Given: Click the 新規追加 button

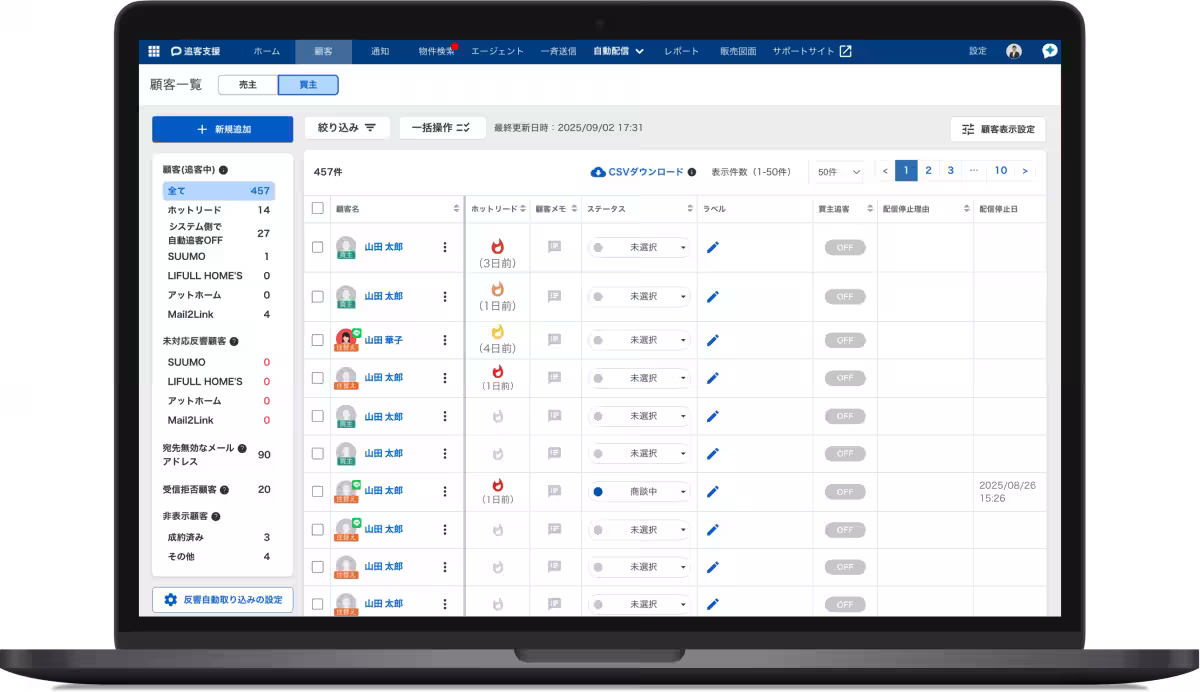Looking at the screenshot, I should [222, 129].
